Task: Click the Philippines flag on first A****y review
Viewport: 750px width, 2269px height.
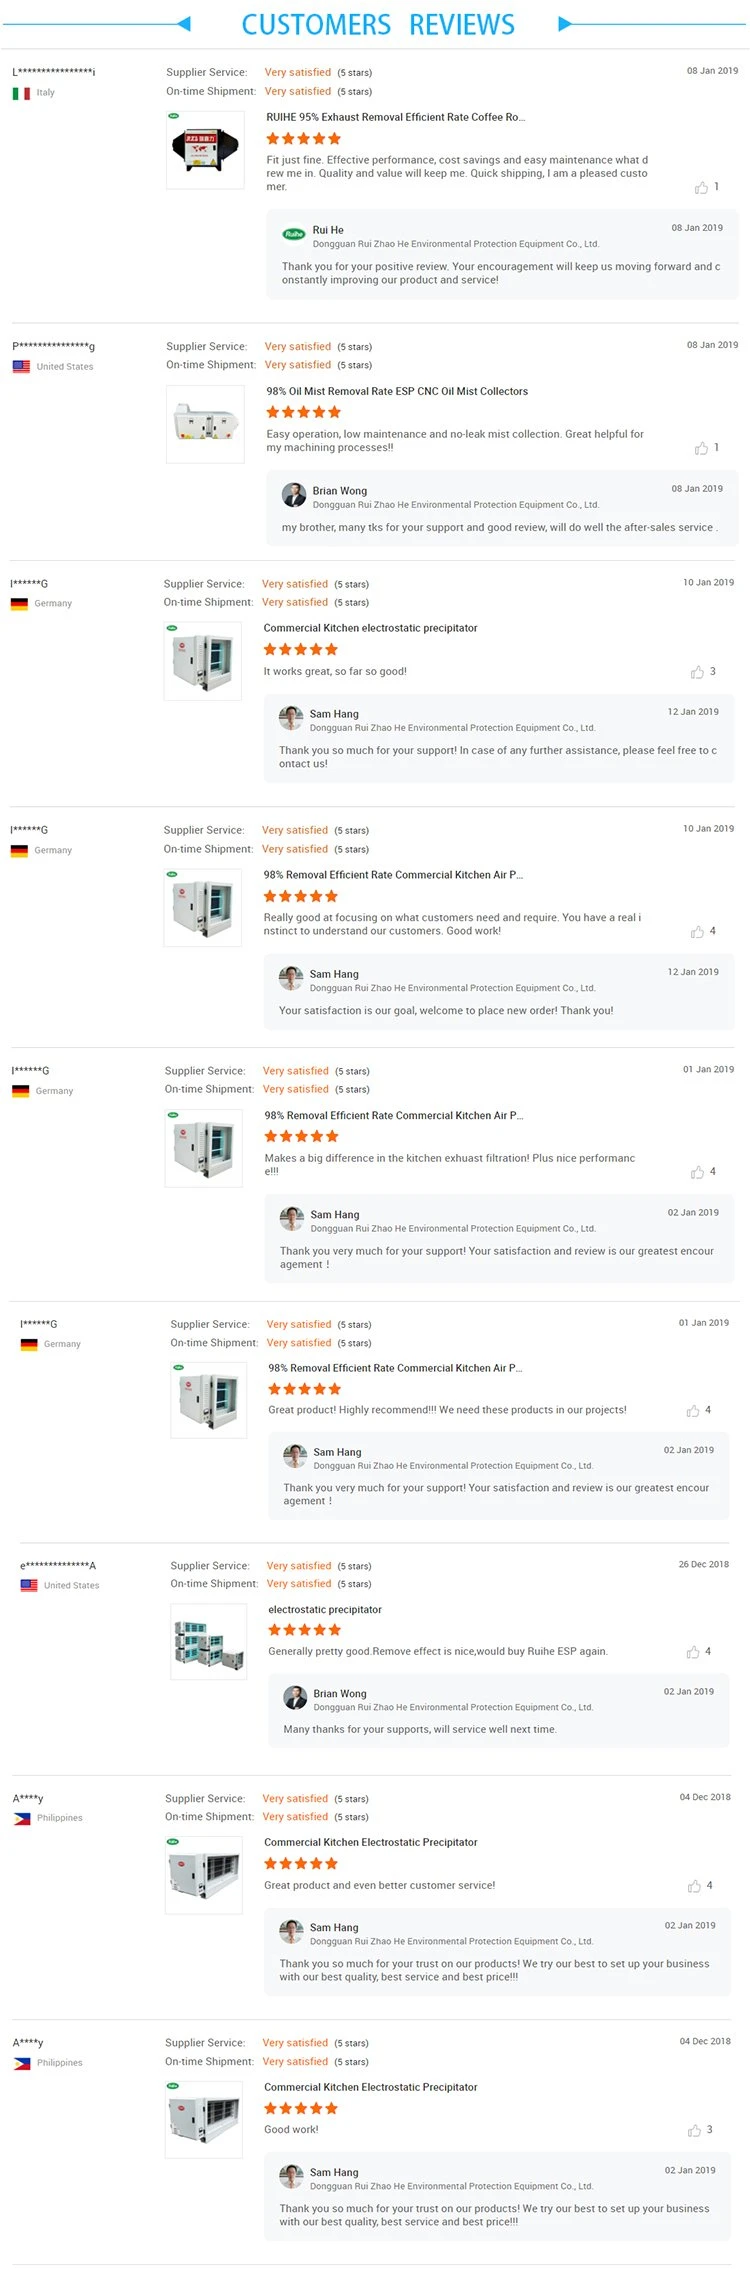Action: pyautogui.click(x=22, y=1818)
